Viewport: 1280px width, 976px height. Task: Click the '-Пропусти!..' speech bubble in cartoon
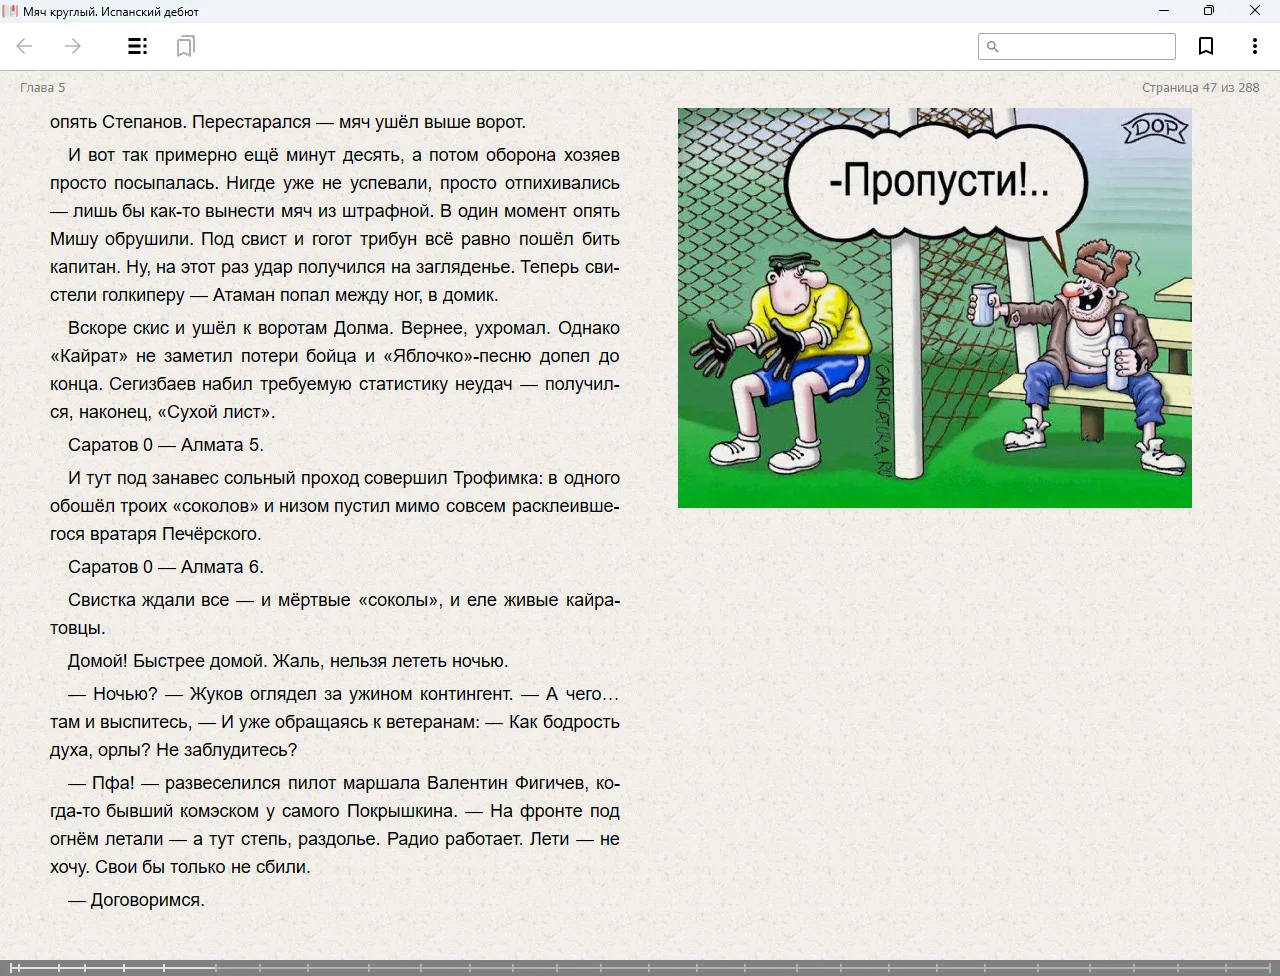(938, 182)
